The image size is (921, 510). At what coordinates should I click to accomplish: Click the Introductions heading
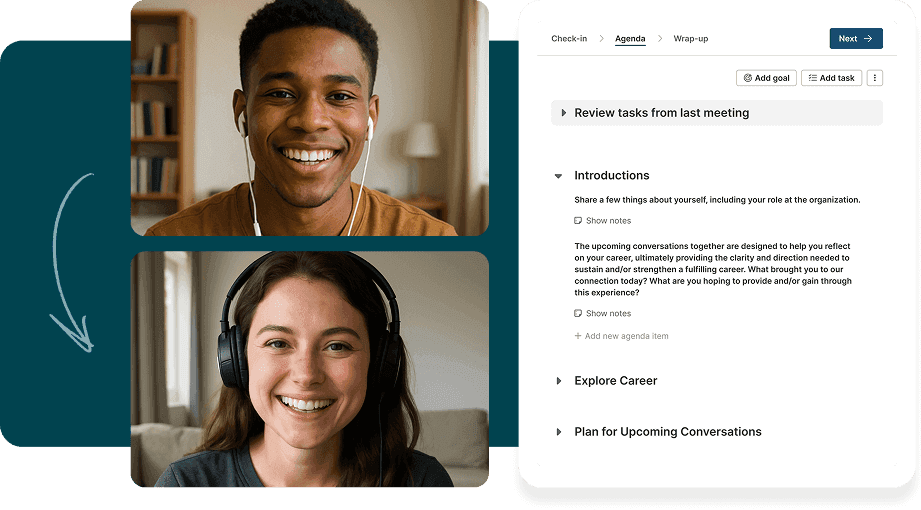tap(611, 175)
